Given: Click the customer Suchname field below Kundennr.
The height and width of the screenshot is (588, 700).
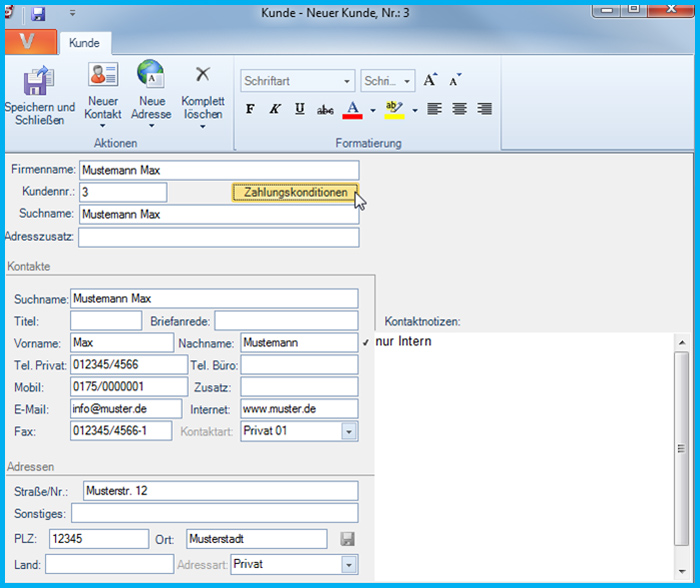Looking at the screenshot, I should [x=219, y=214].
